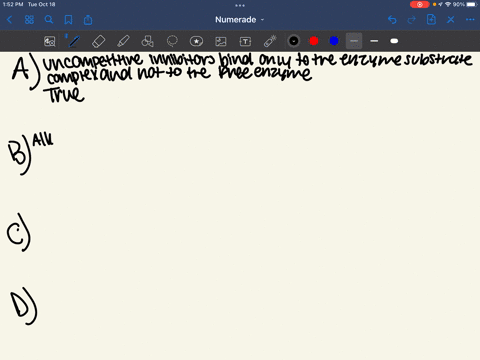Select the medium stroke width

coord(374,41)
